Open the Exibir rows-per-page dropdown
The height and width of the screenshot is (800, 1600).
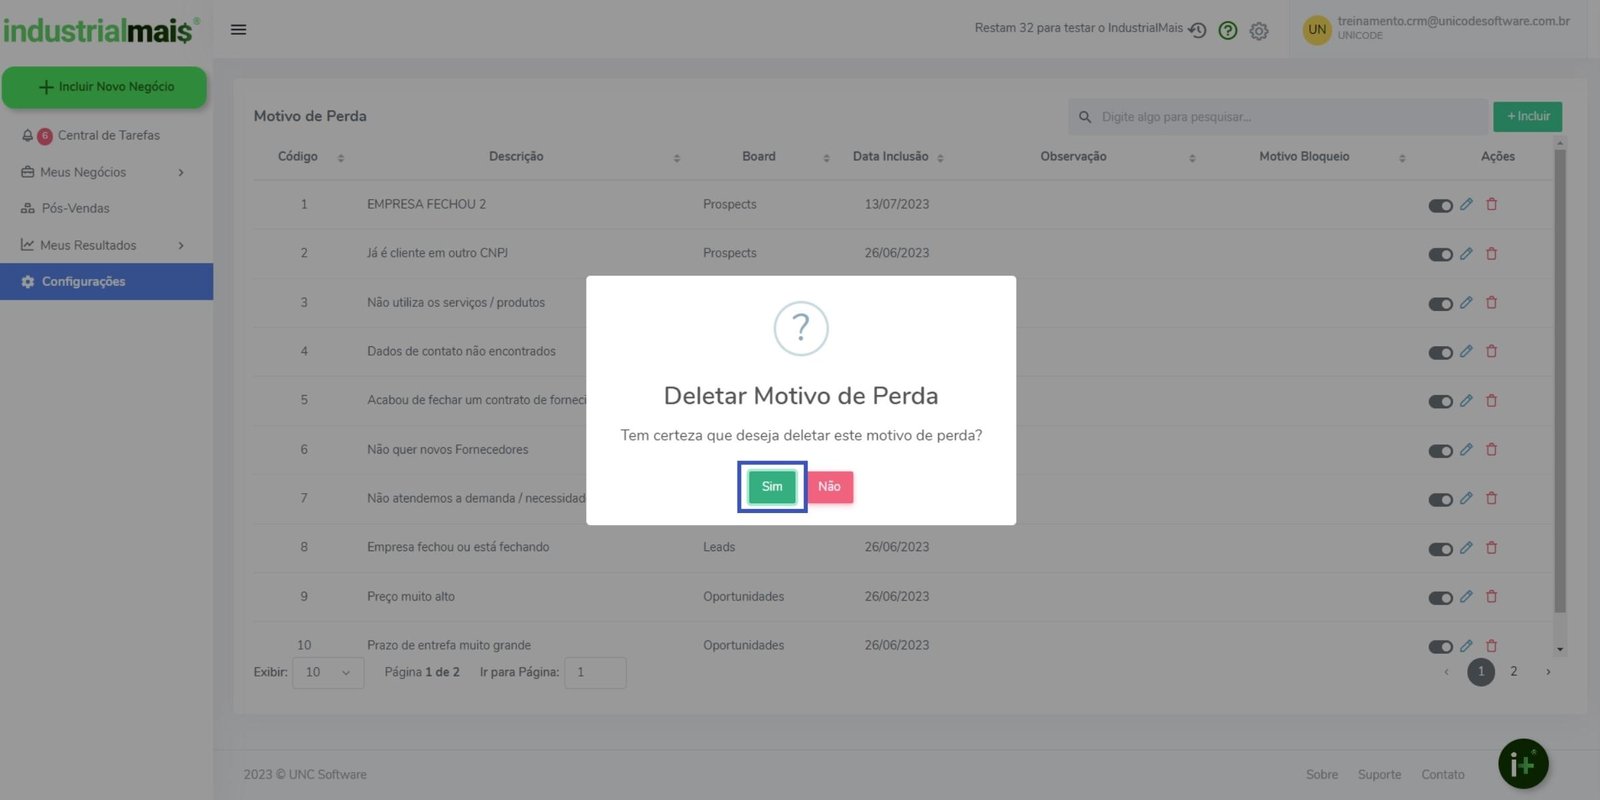click(x=328, y=673)
